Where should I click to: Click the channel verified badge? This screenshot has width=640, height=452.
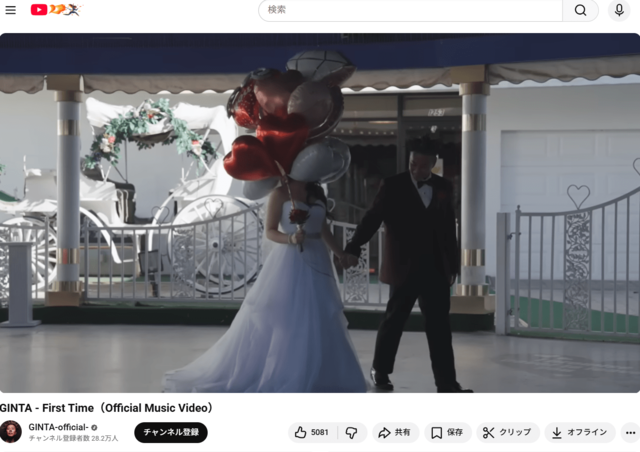point(95,427)
